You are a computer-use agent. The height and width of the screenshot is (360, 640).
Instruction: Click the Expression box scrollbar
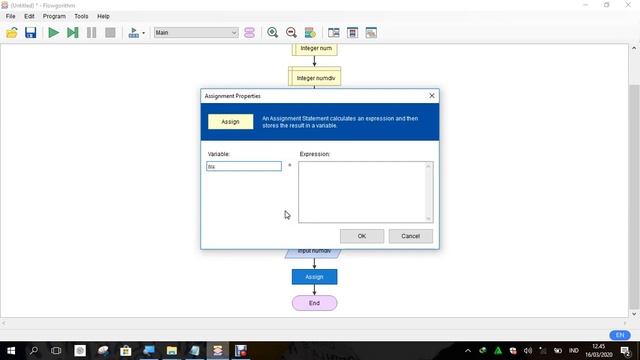(429, 192)
